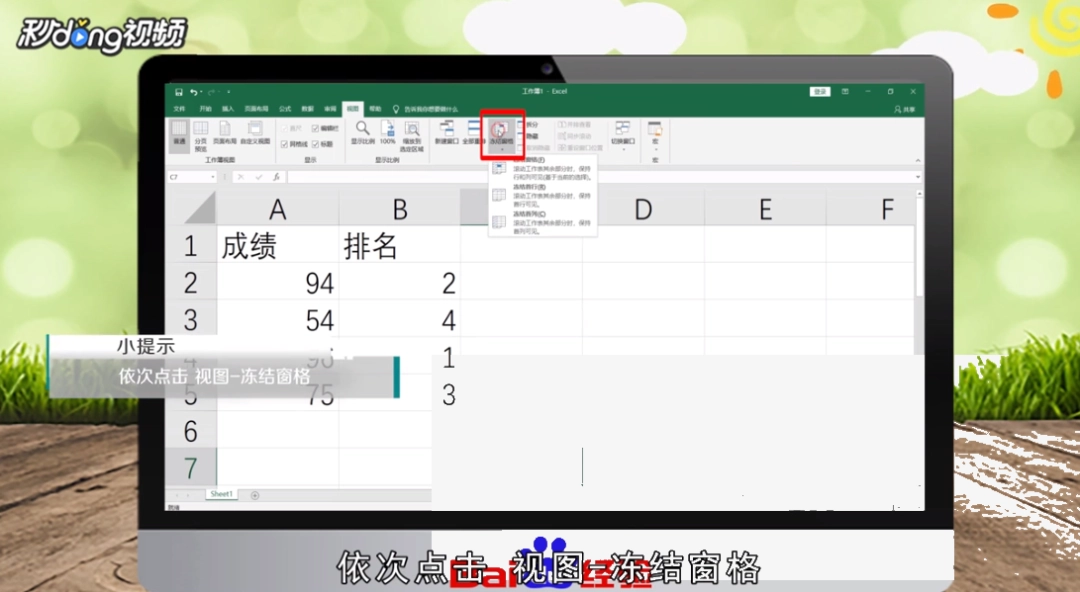Select column D header

coord(643,208)
